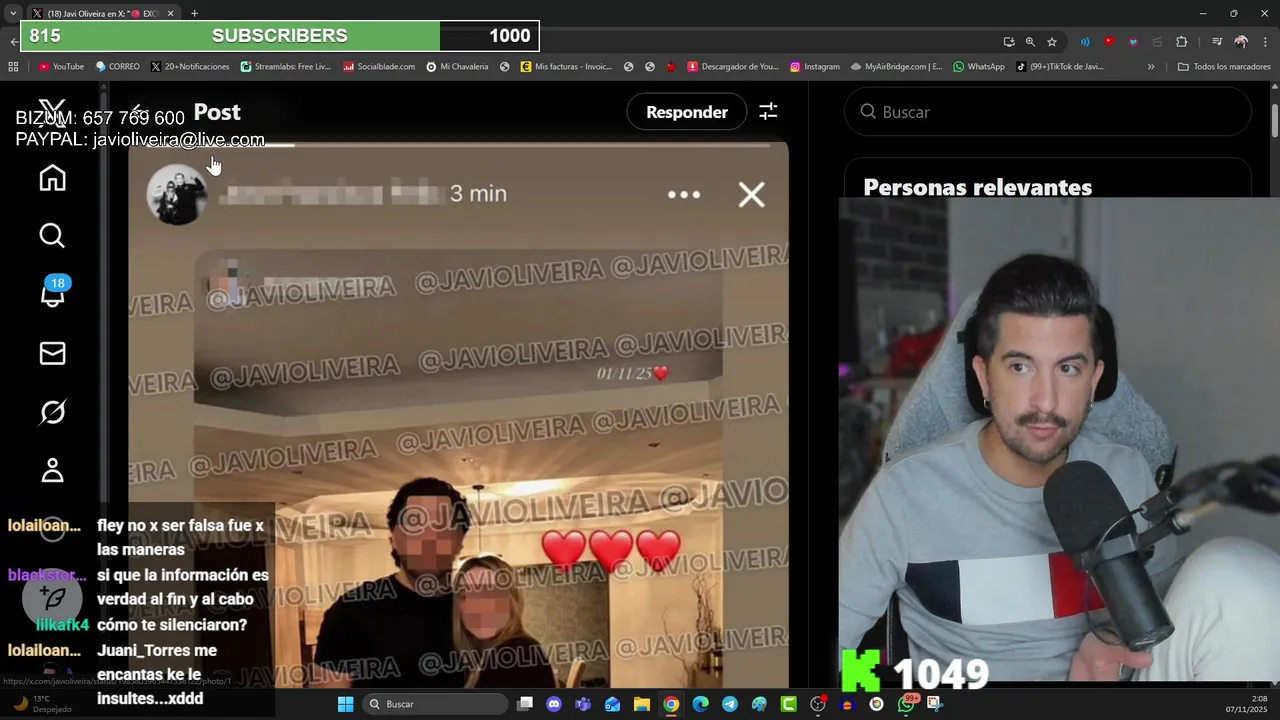Open Grok icon in X sidebar
Image resolution: width=1280 pixels, height=720 pixels.
click(52, 411)
